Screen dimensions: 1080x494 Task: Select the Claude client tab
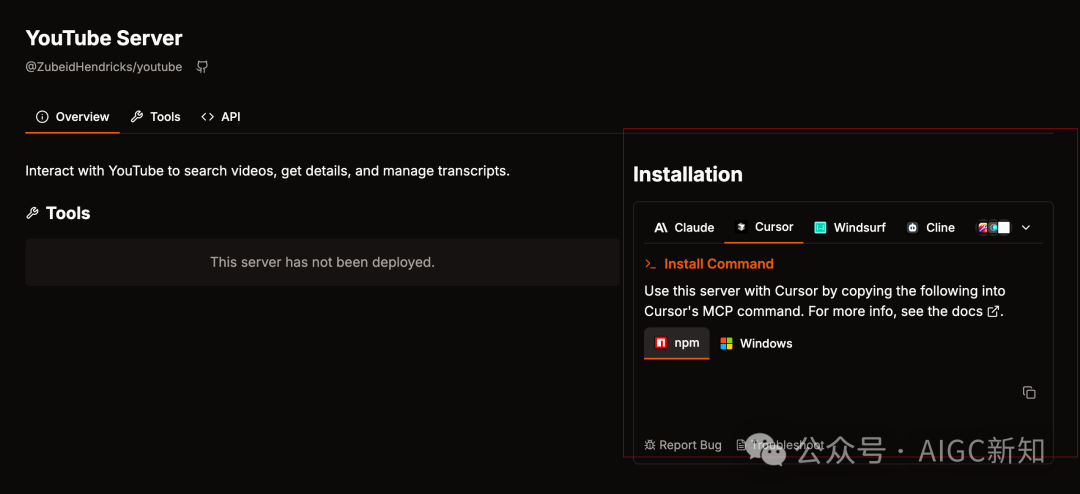point(684,227)
